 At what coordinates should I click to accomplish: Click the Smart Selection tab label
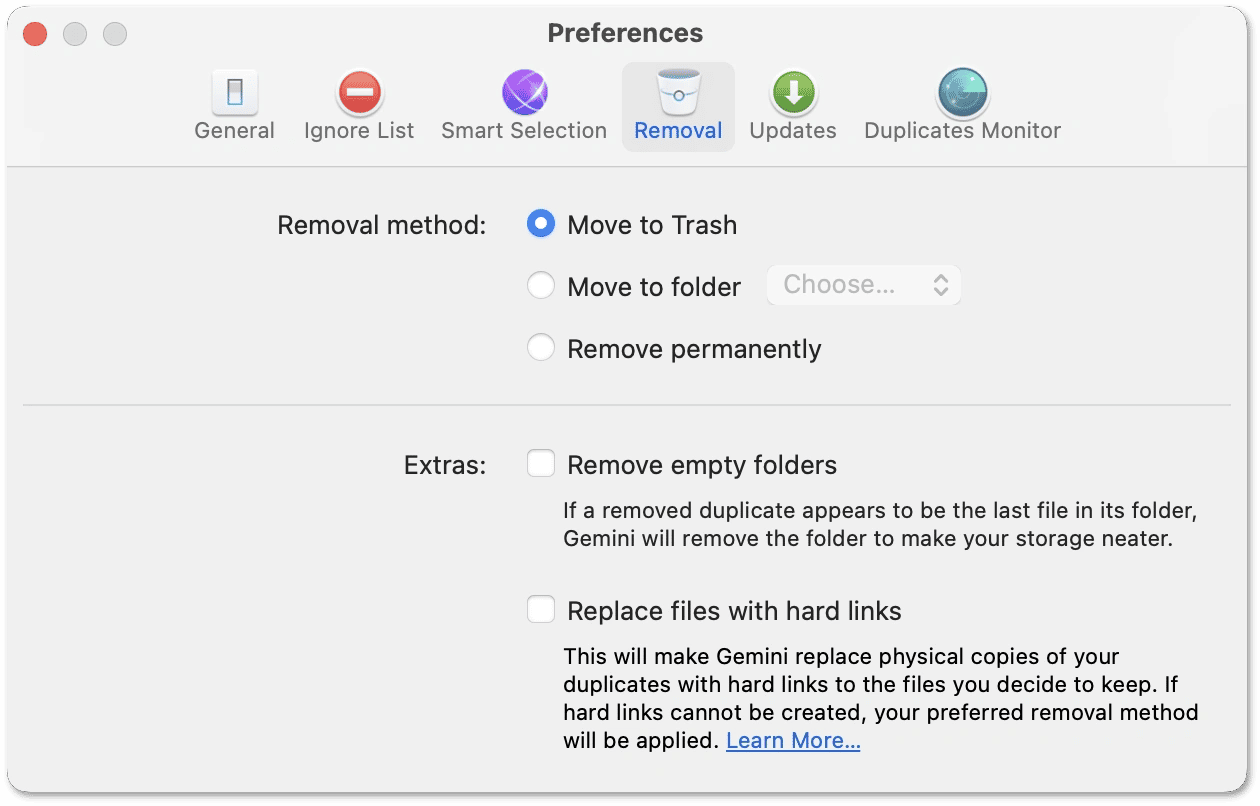(524, 131)
